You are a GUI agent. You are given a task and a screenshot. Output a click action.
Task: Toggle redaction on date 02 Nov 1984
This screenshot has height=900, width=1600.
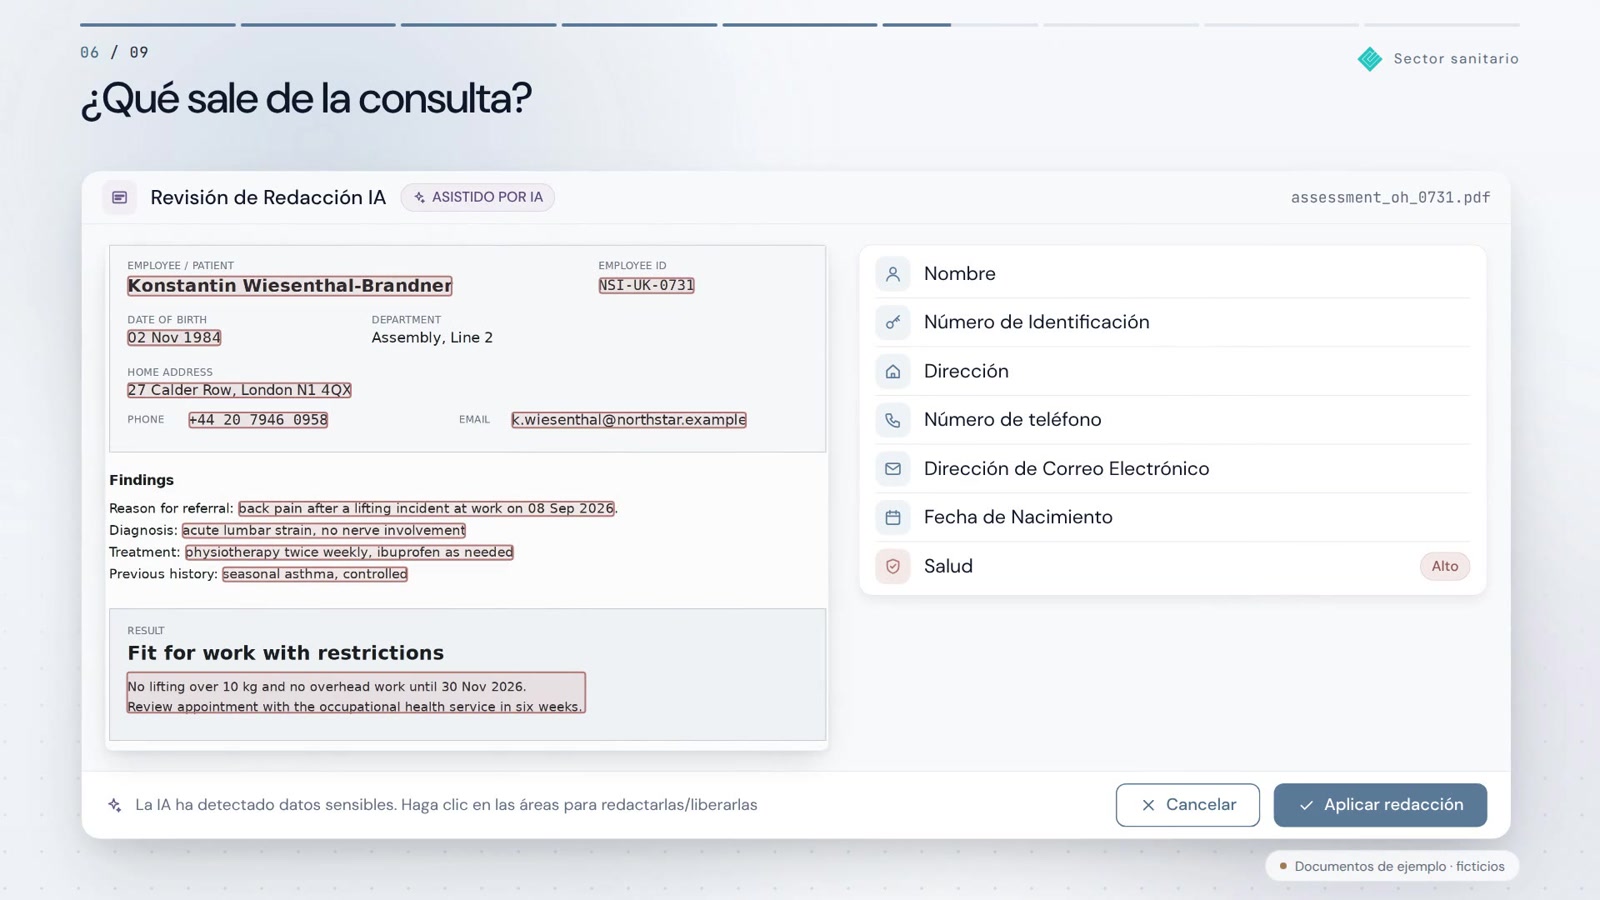(174, 338)
